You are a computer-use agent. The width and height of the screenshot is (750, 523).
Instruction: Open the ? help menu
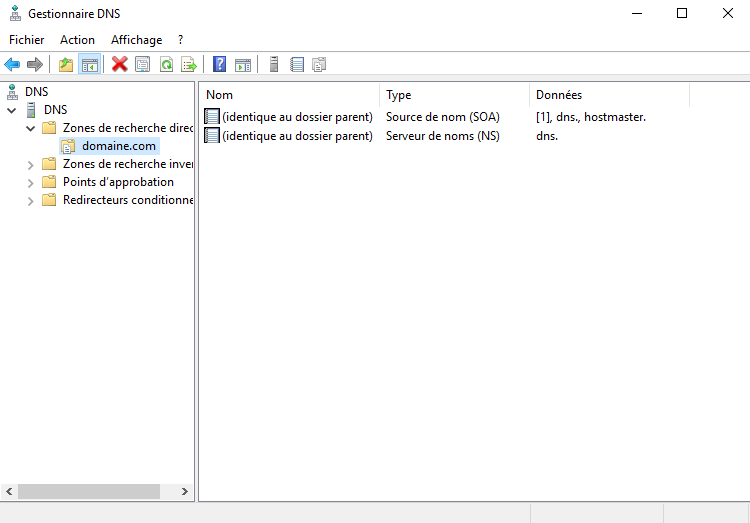click(x=180, y=40)
